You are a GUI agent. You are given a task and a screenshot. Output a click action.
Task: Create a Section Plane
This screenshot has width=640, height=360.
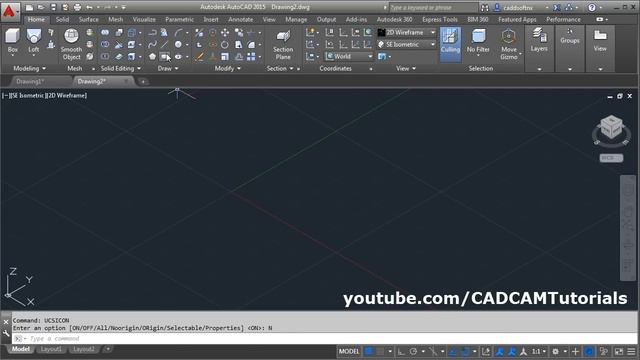click(x=283, y=44)
